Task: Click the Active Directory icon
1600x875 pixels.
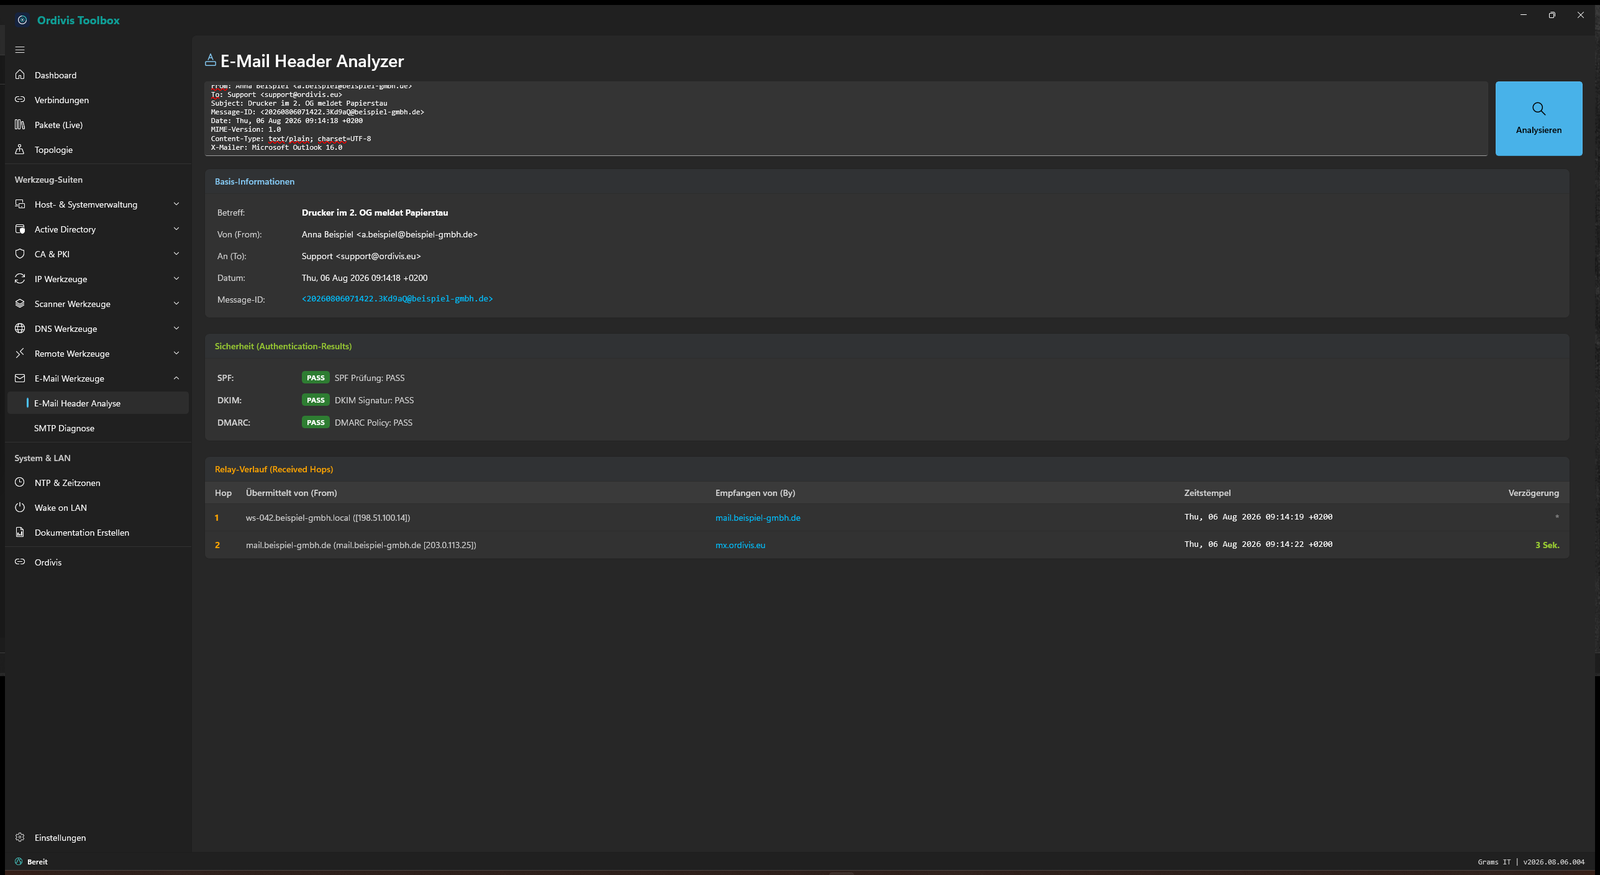Action: tap(20, 229)
